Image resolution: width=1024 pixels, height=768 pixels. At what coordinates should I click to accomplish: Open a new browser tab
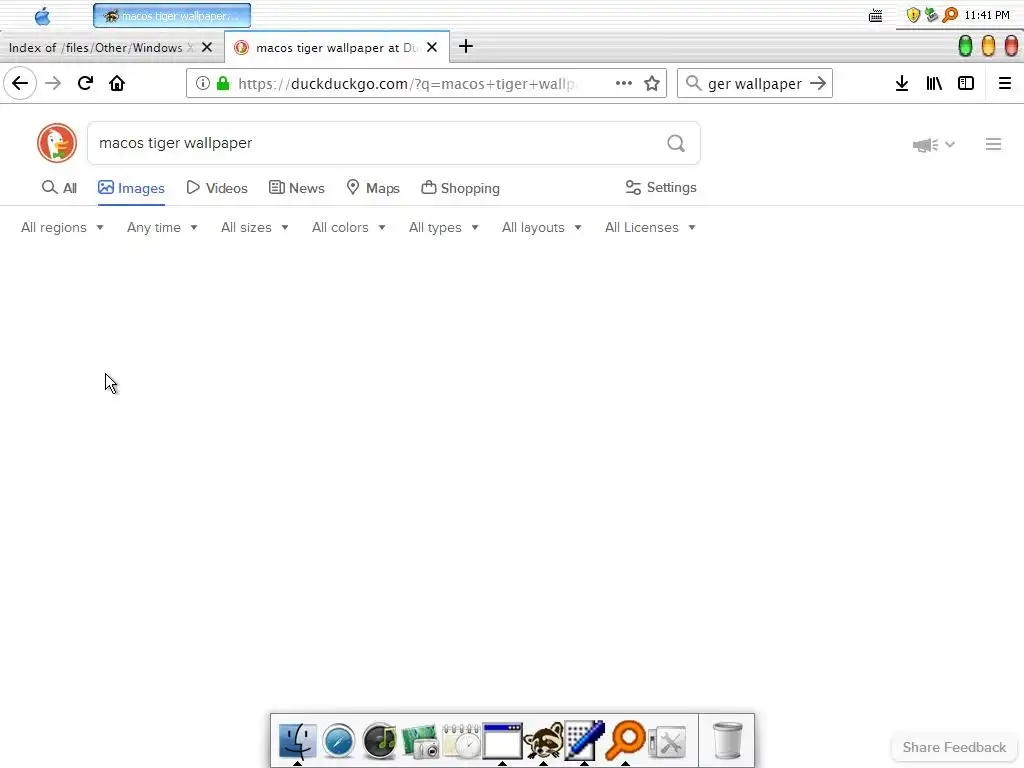pyautogui.click(x=466, y=46)
